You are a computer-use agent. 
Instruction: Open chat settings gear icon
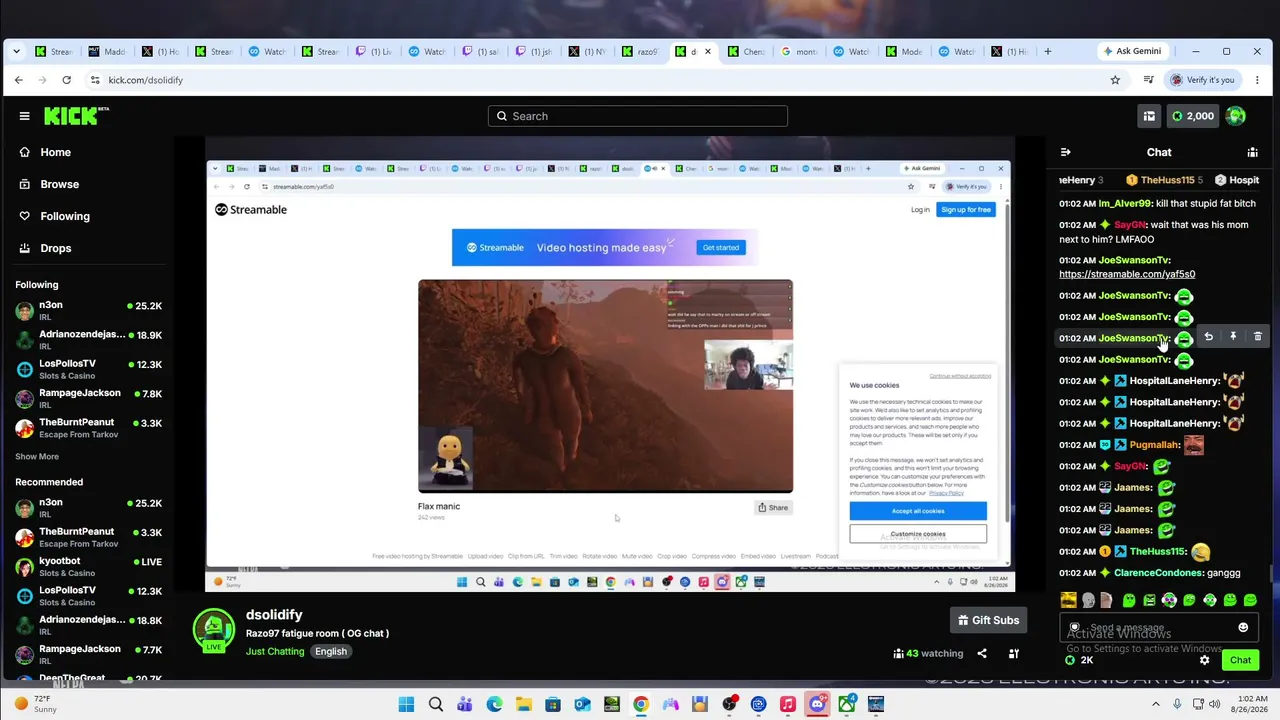1204,660
